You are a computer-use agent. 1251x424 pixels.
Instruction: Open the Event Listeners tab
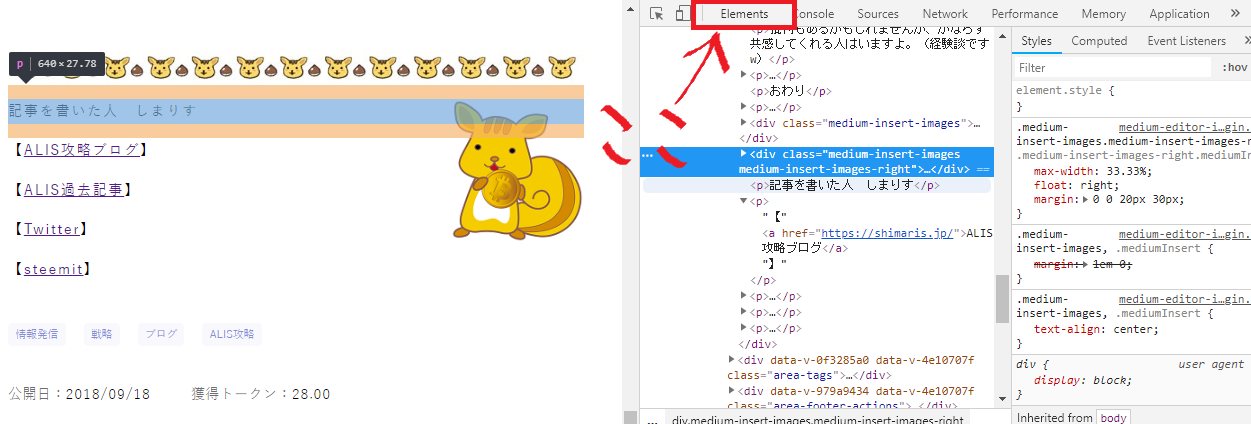[x=1186, y=41]
